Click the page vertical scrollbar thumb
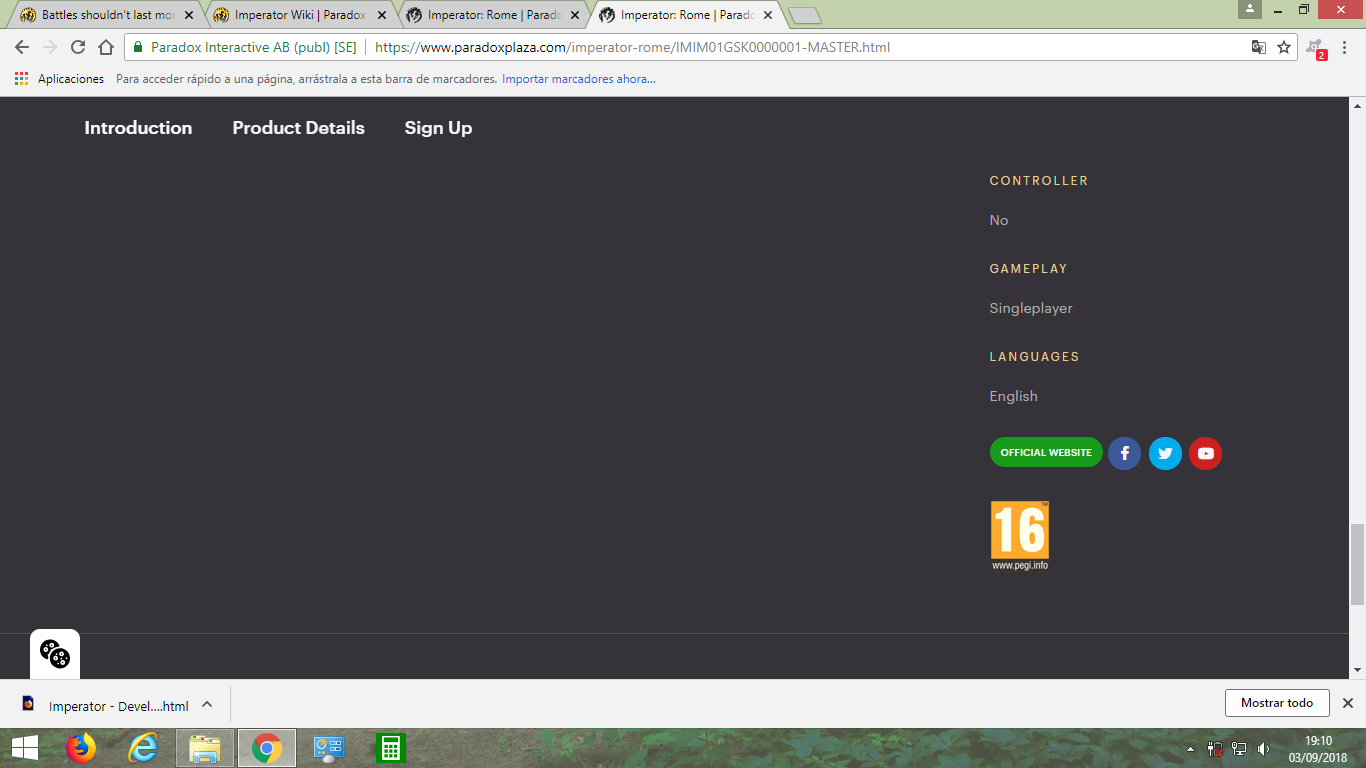Screen dimensions: 1366x768 coord(1357,565)
